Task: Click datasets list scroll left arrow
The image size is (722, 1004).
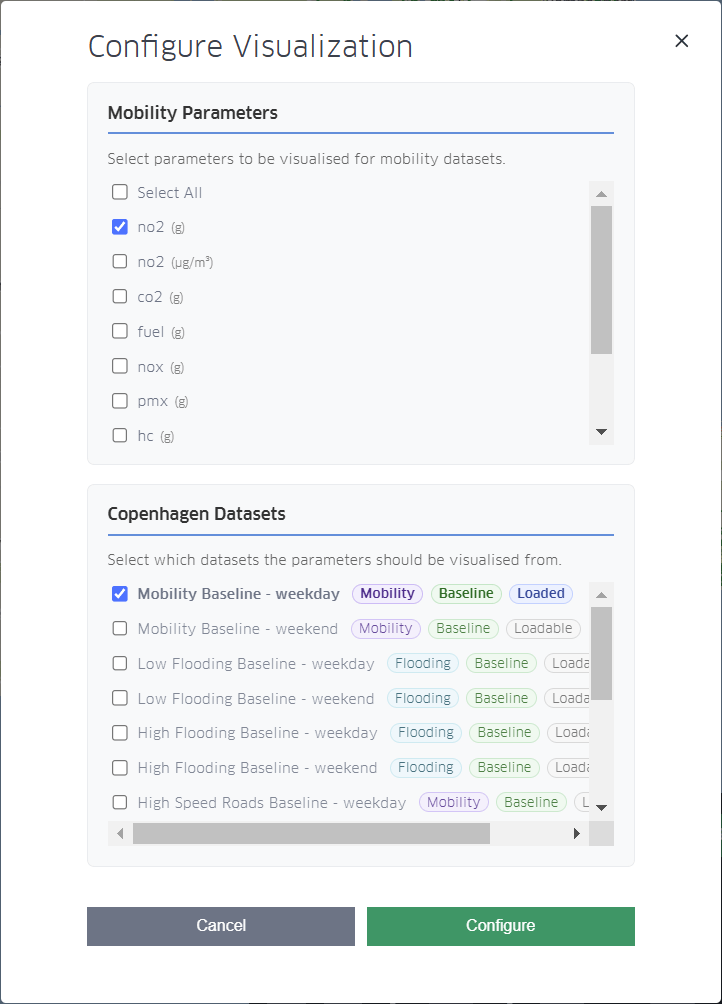Action: tap(120, 834)
